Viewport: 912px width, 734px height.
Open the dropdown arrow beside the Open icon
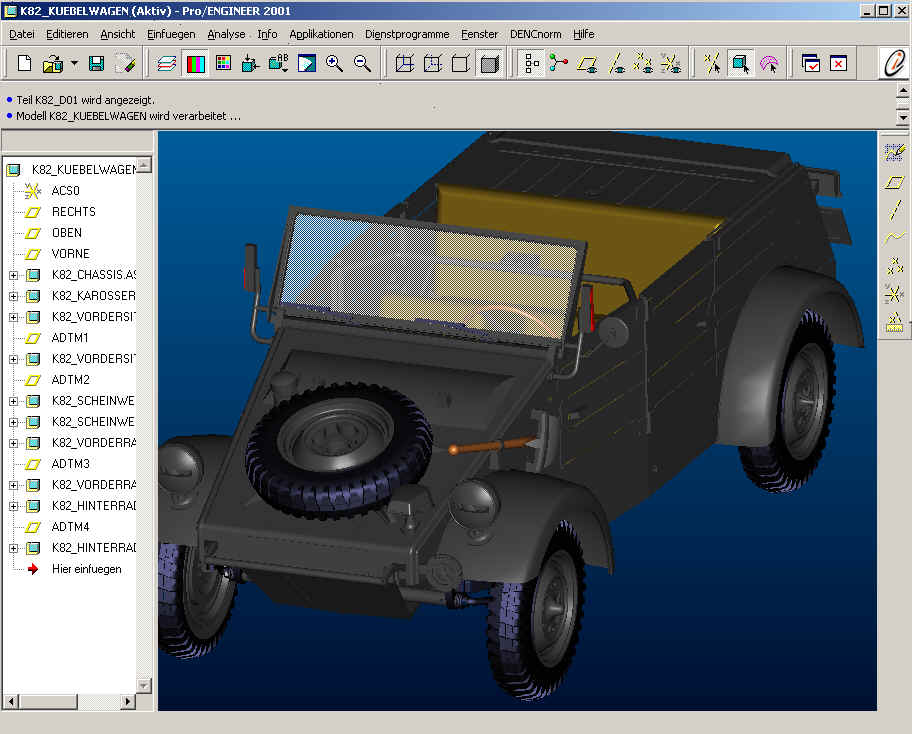pyautogui.click(x=74, y=63)
